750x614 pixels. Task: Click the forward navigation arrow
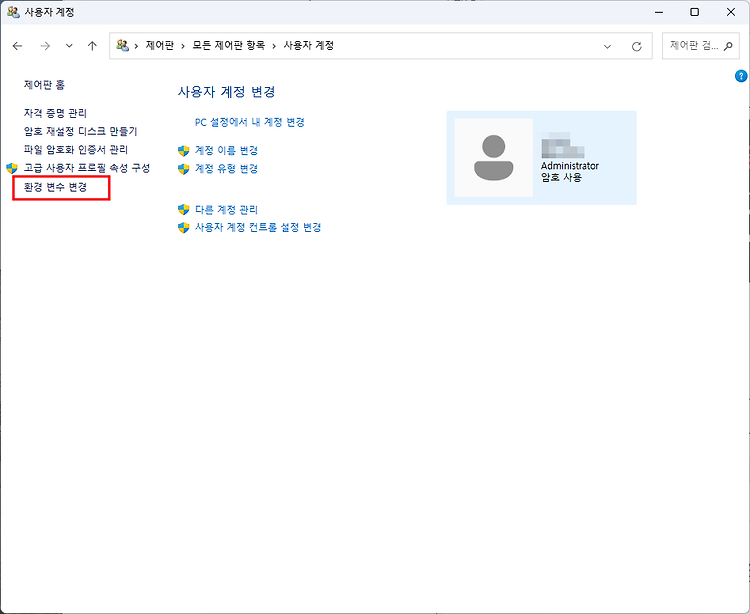(x=45, y=46)
